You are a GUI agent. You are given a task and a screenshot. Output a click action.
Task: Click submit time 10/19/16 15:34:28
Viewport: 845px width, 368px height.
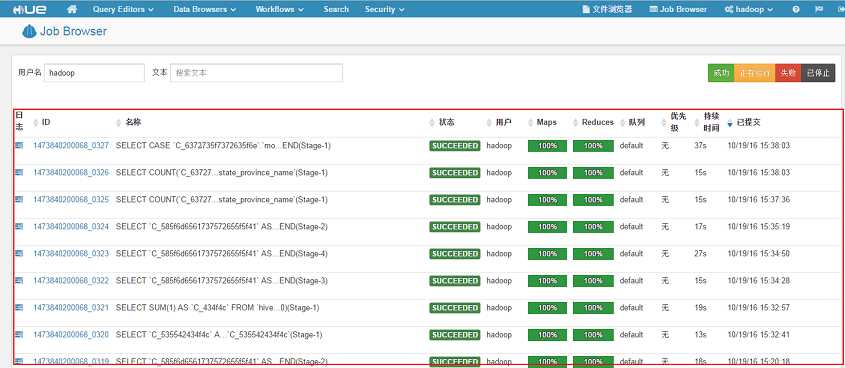click(759, 281)
